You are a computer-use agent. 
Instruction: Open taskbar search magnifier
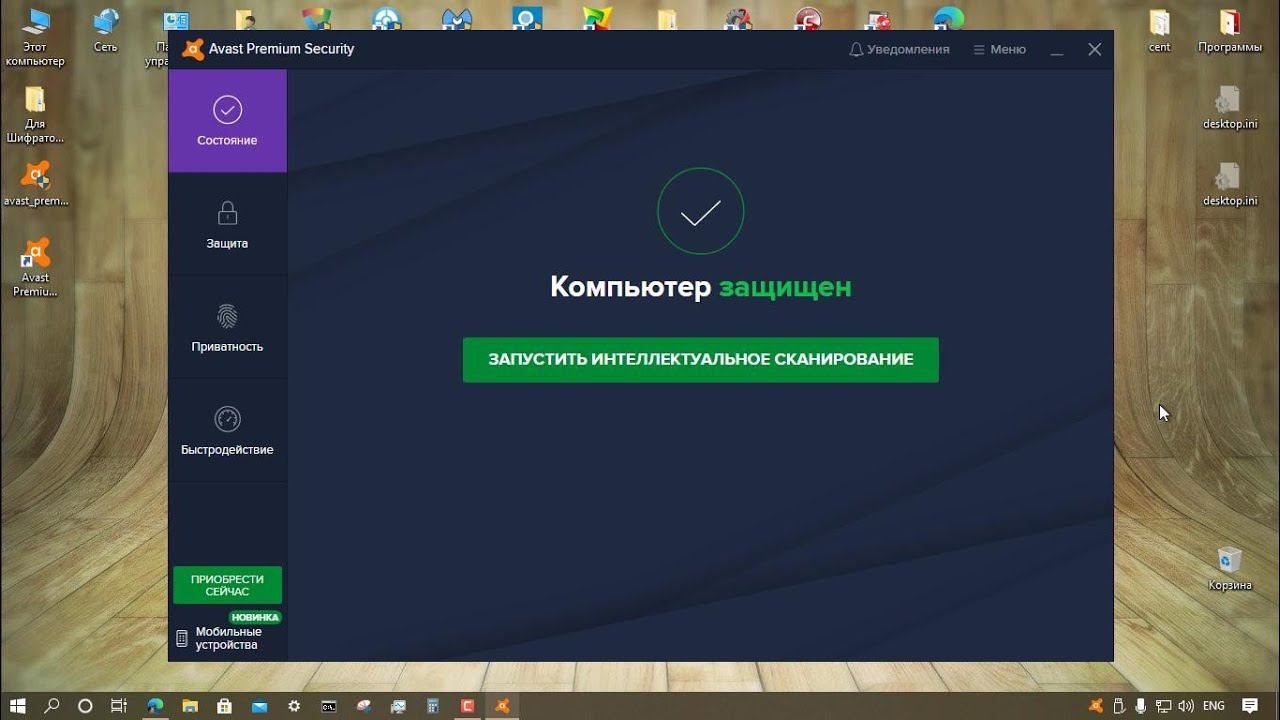point(52,706)
